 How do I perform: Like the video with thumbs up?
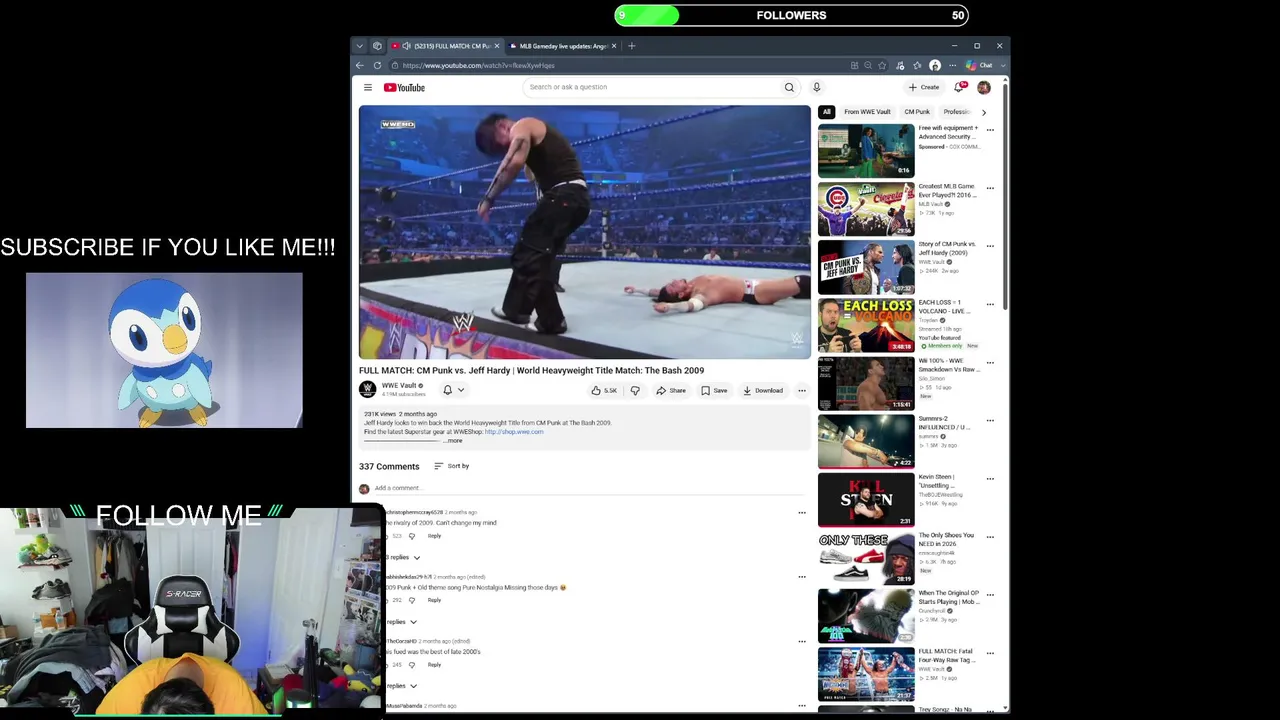(x=604, y=391)
